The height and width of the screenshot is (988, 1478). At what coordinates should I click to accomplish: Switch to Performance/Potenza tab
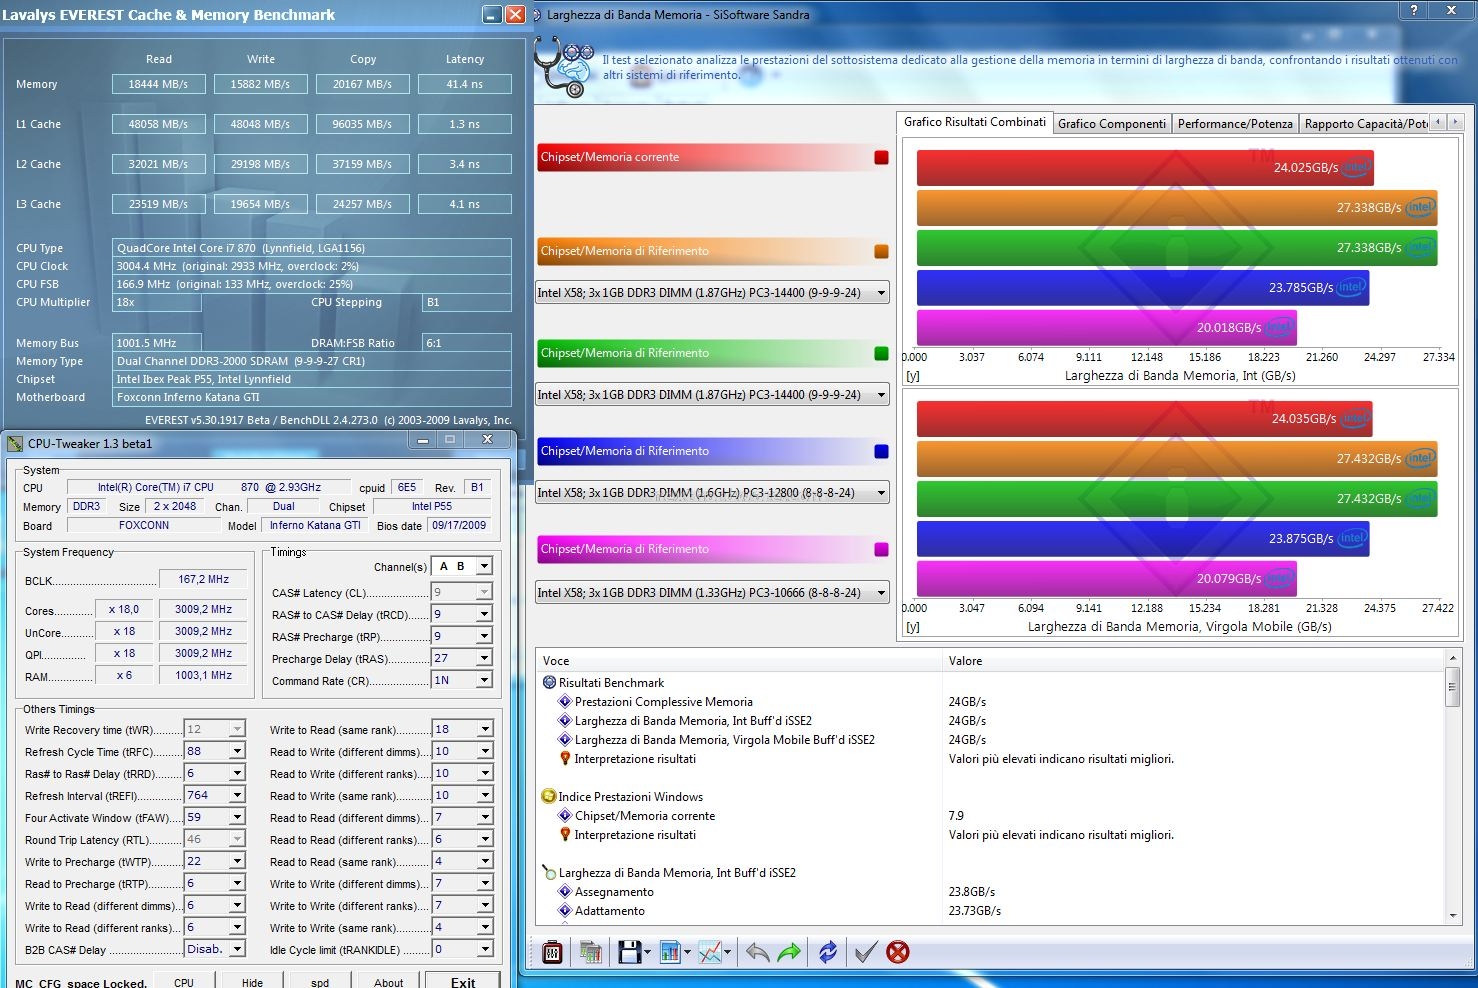pos(1235,124)
